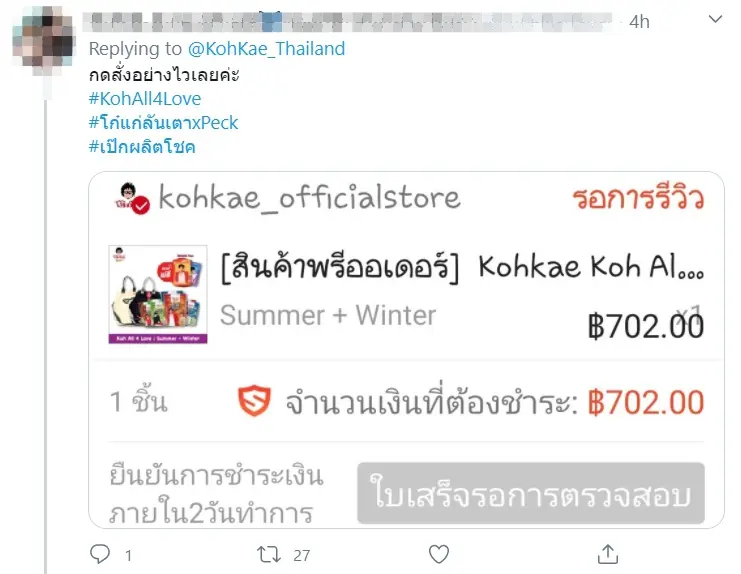Open the 4h timestamp link

pos(639,22)
